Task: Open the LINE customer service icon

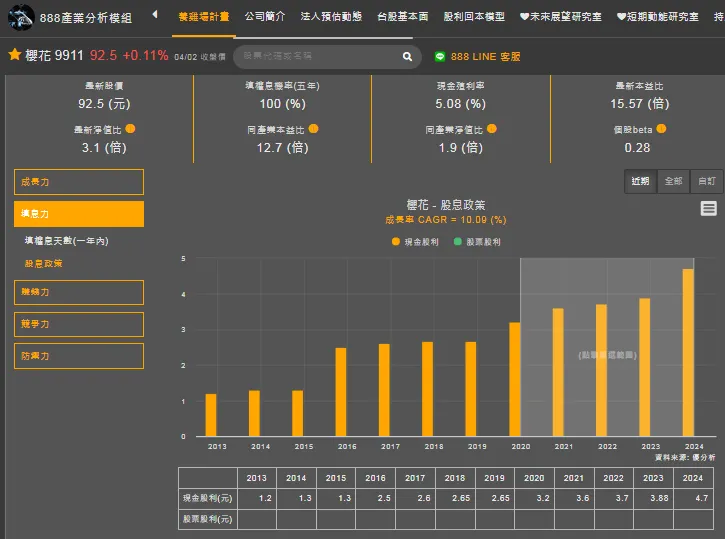Action: click(x=440, y=56)
